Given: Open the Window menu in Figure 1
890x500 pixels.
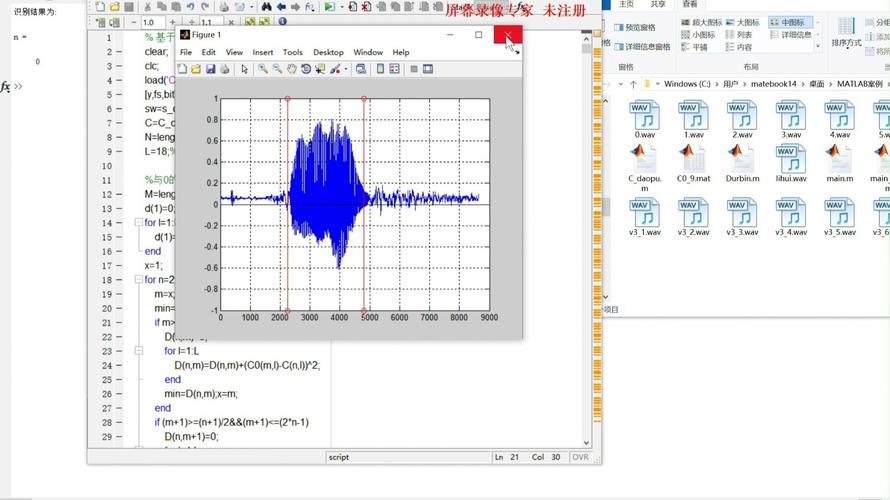Looking at the screenshot, I should 368,52.
